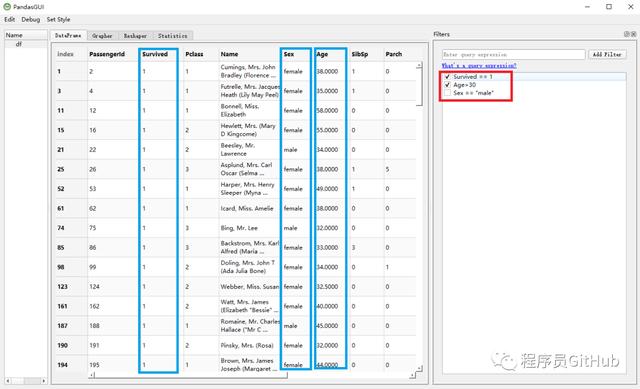Enable the 'Sex == "male"' filter
The image size is (640, 389).
click(447, 93)
